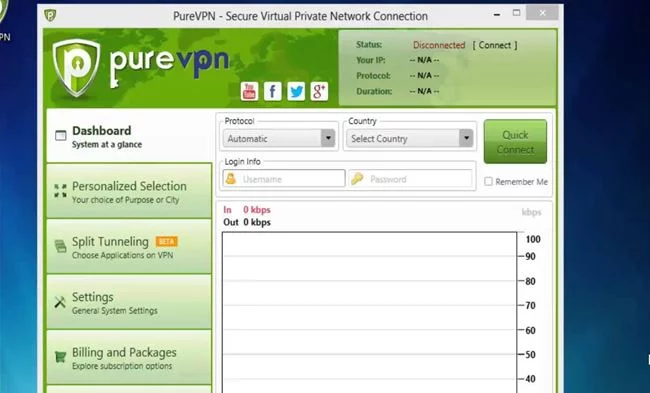
Task: Open the PureVPN YouTube channel icon
Action: (x=249, y=91)
